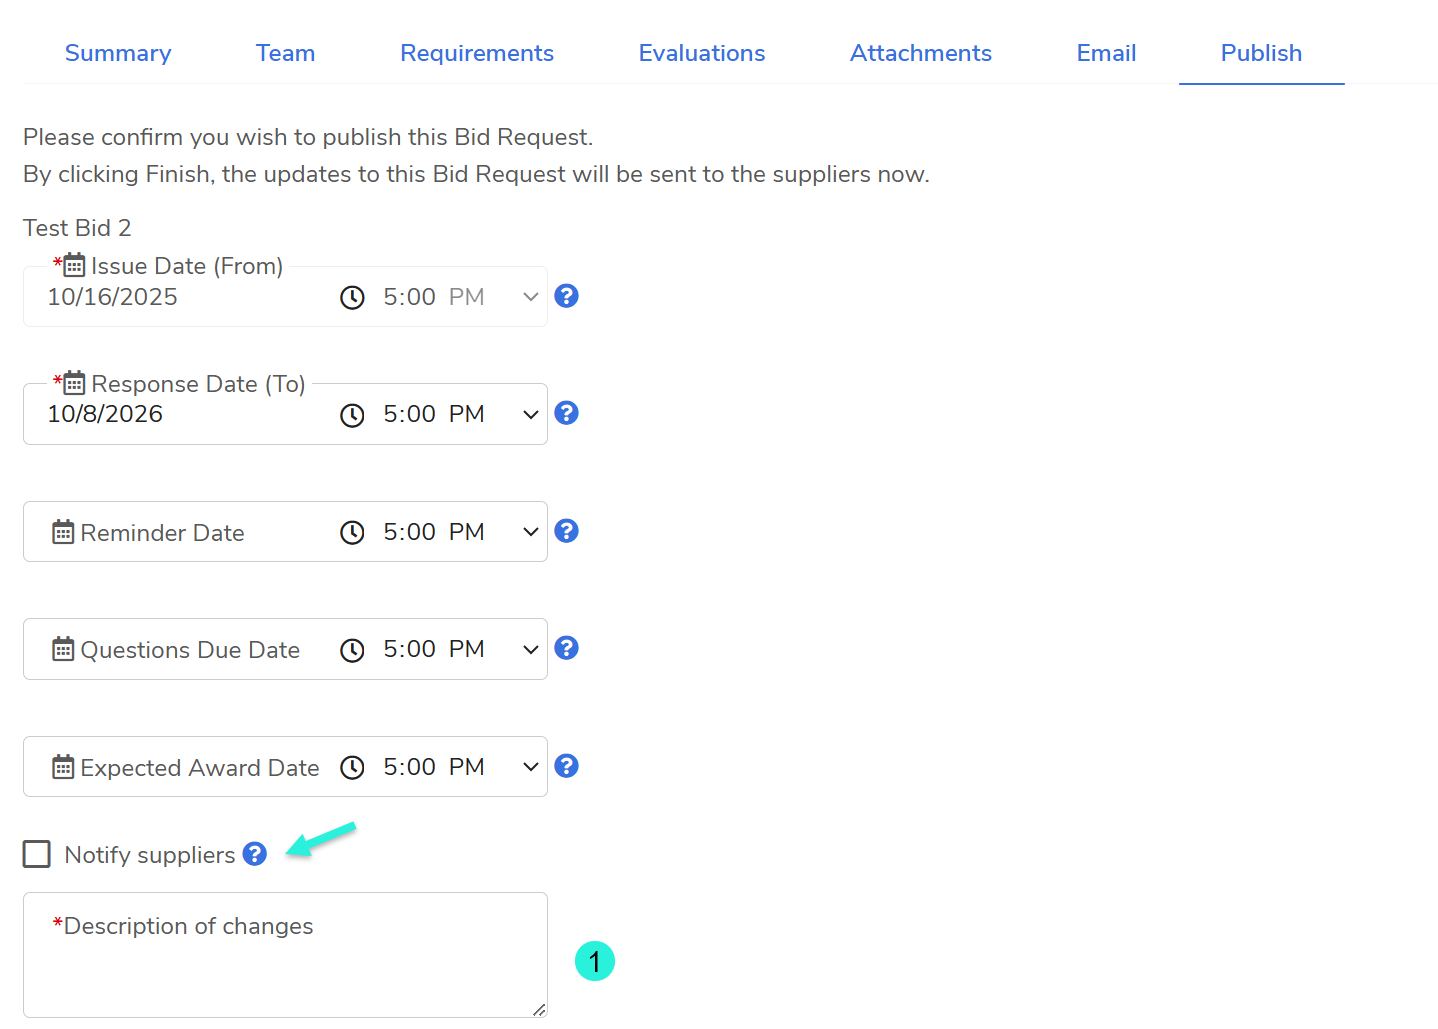Click the clock icon in Response Date
The image size is (1438, 1029).
point(352,415)
